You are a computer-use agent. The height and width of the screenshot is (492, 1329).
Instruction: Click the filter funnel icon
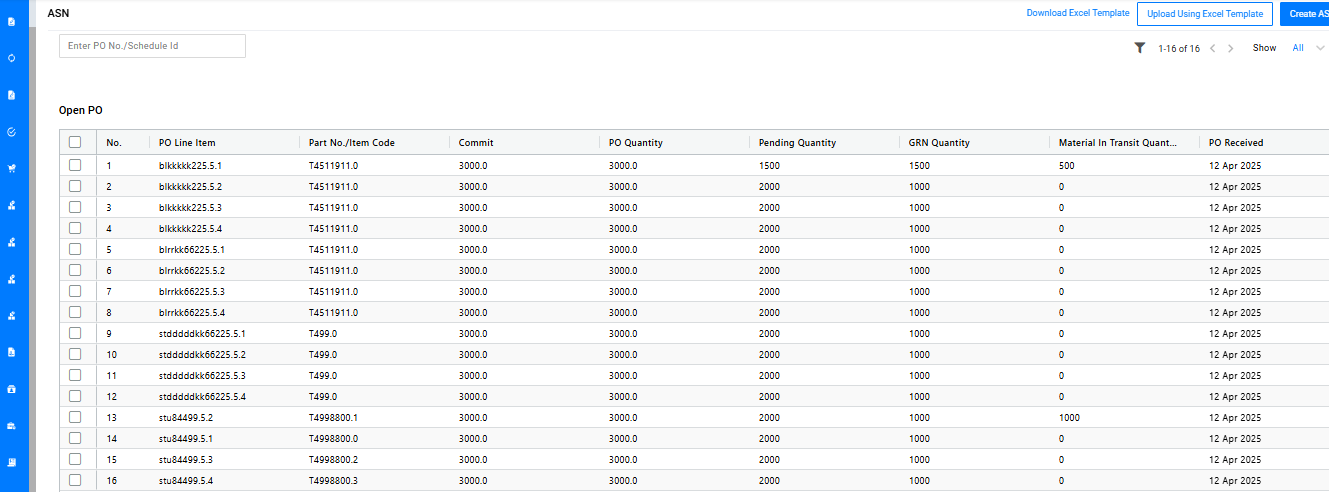(x=1139, y=48)
